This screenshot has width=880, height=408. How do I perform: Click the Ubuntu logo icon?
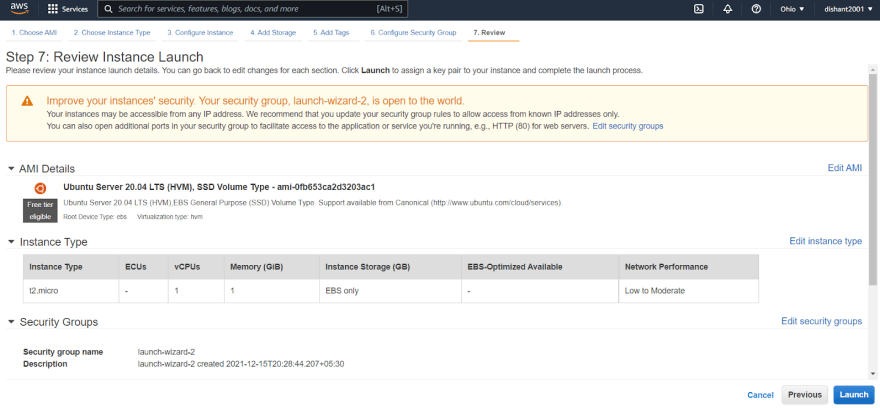point(40,188)
